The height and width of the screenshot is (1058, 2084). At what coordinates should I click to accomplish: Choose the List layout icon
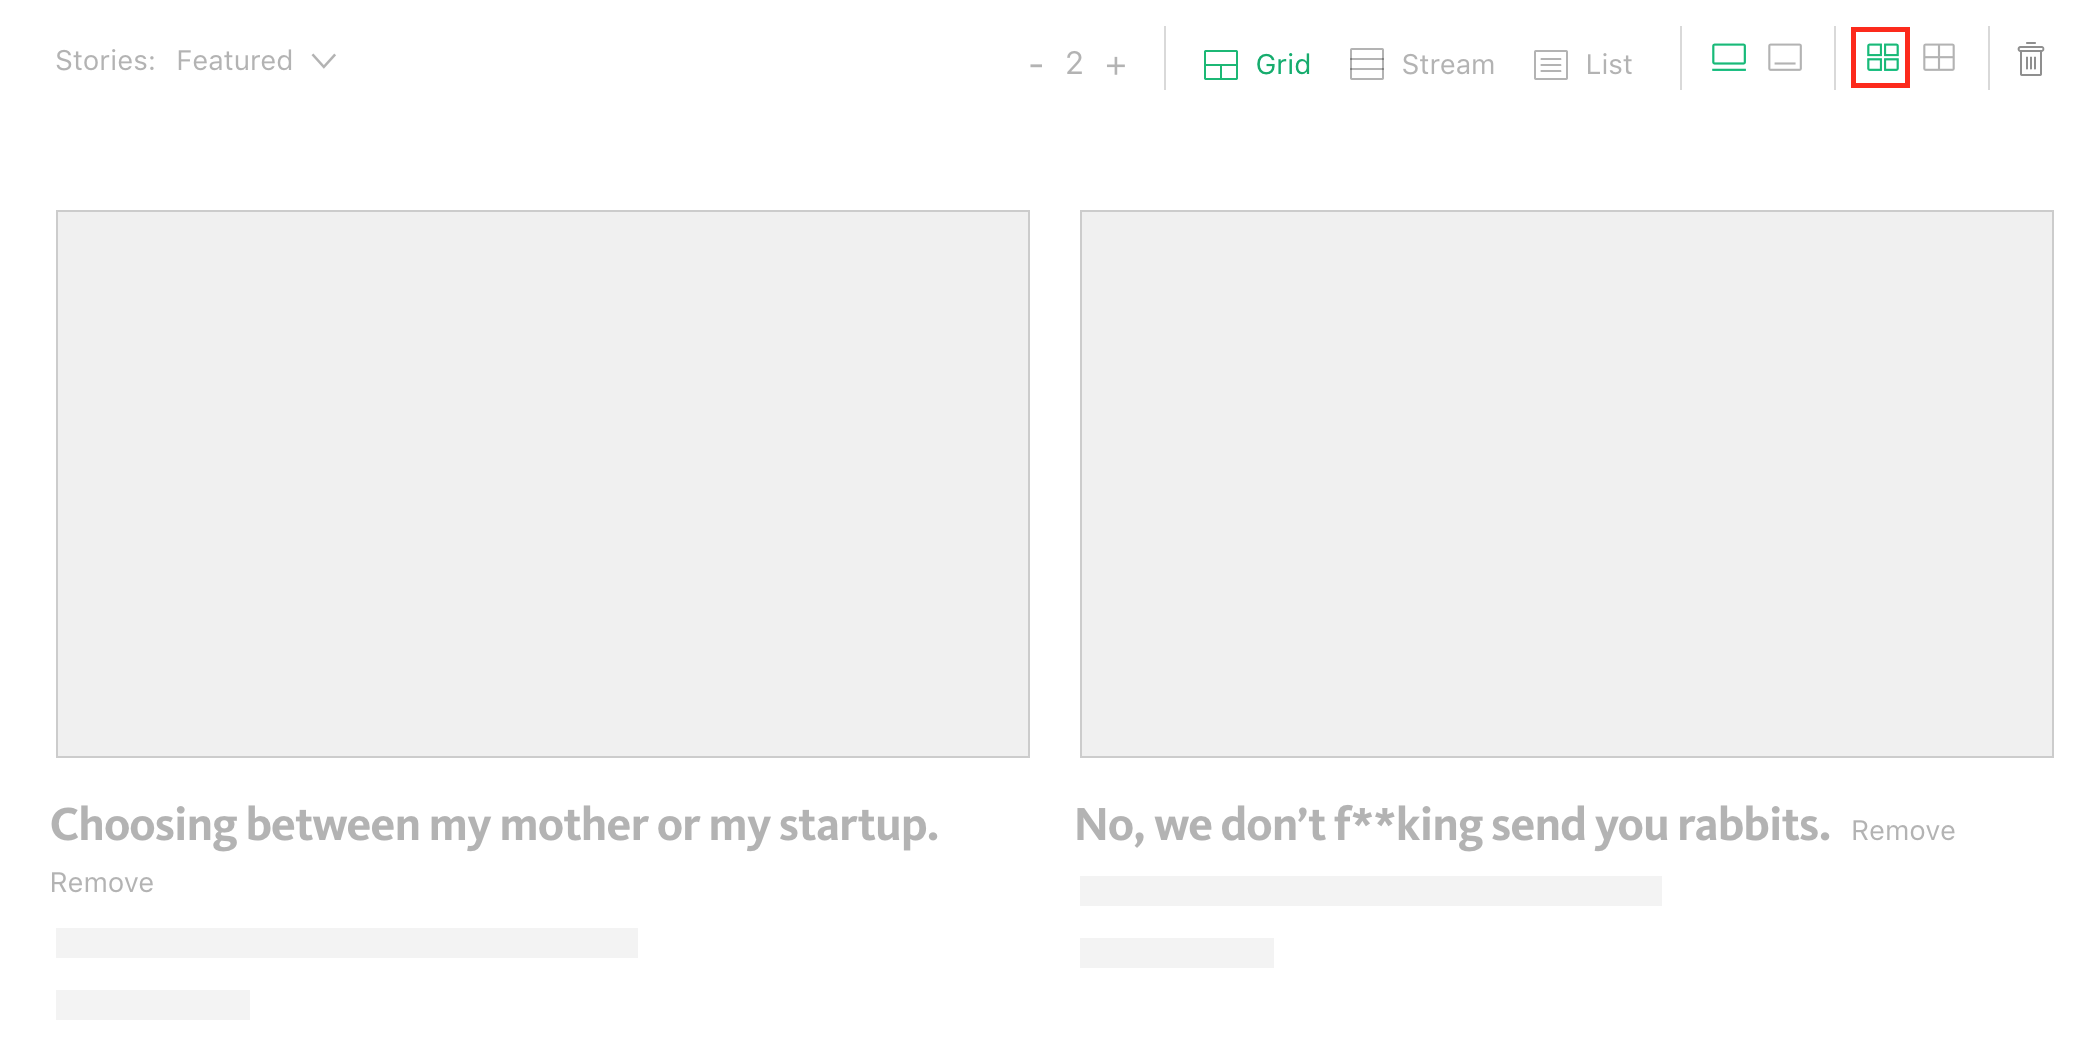pos(1550,65)
